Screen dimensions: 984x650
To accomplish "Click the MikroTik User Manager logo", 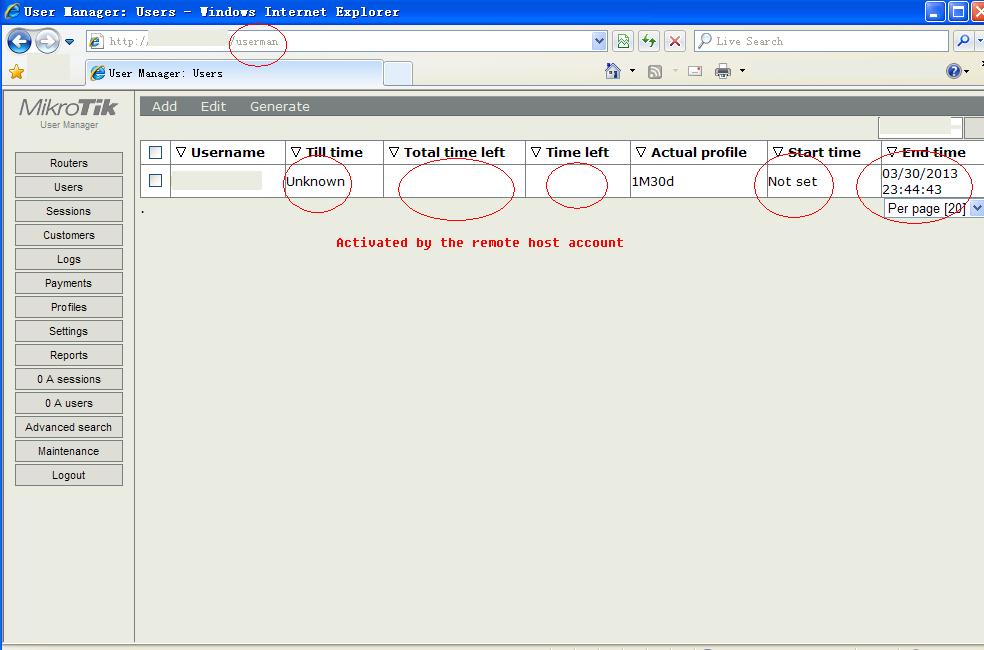I will click(x=68, y=114).
